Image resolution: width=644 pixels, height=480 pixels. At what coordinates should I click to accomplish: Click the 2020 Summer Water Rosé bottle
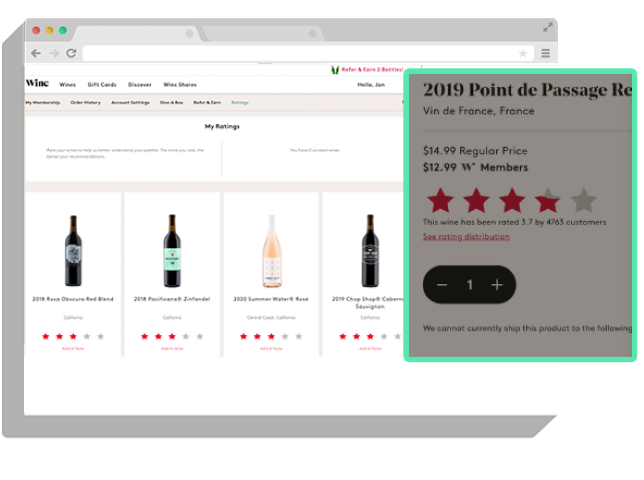pyautogui.click(x=271, y=251)
